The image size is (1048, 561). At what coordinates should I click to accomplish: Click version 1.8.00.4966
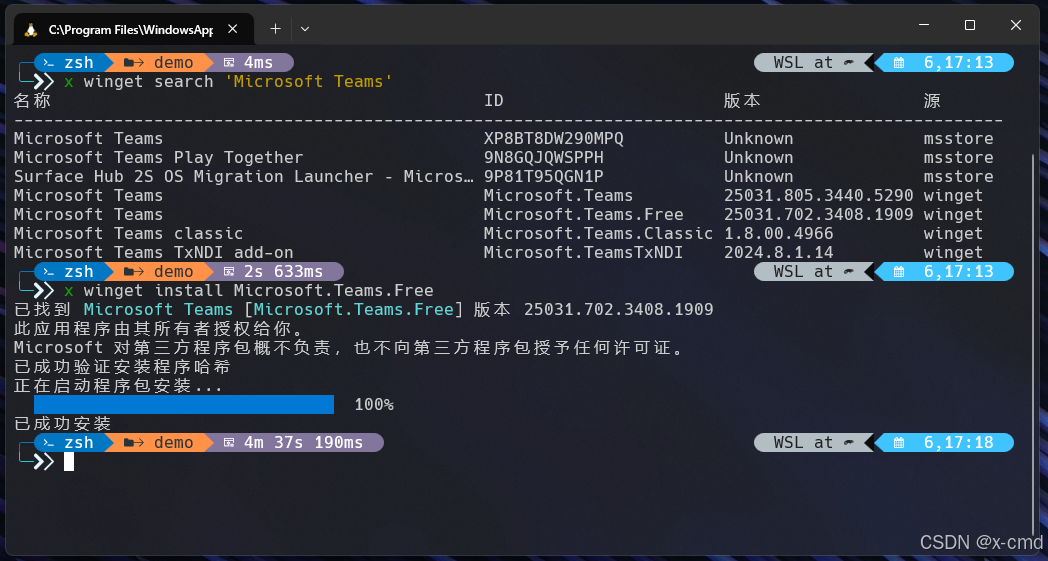(779, 233)
